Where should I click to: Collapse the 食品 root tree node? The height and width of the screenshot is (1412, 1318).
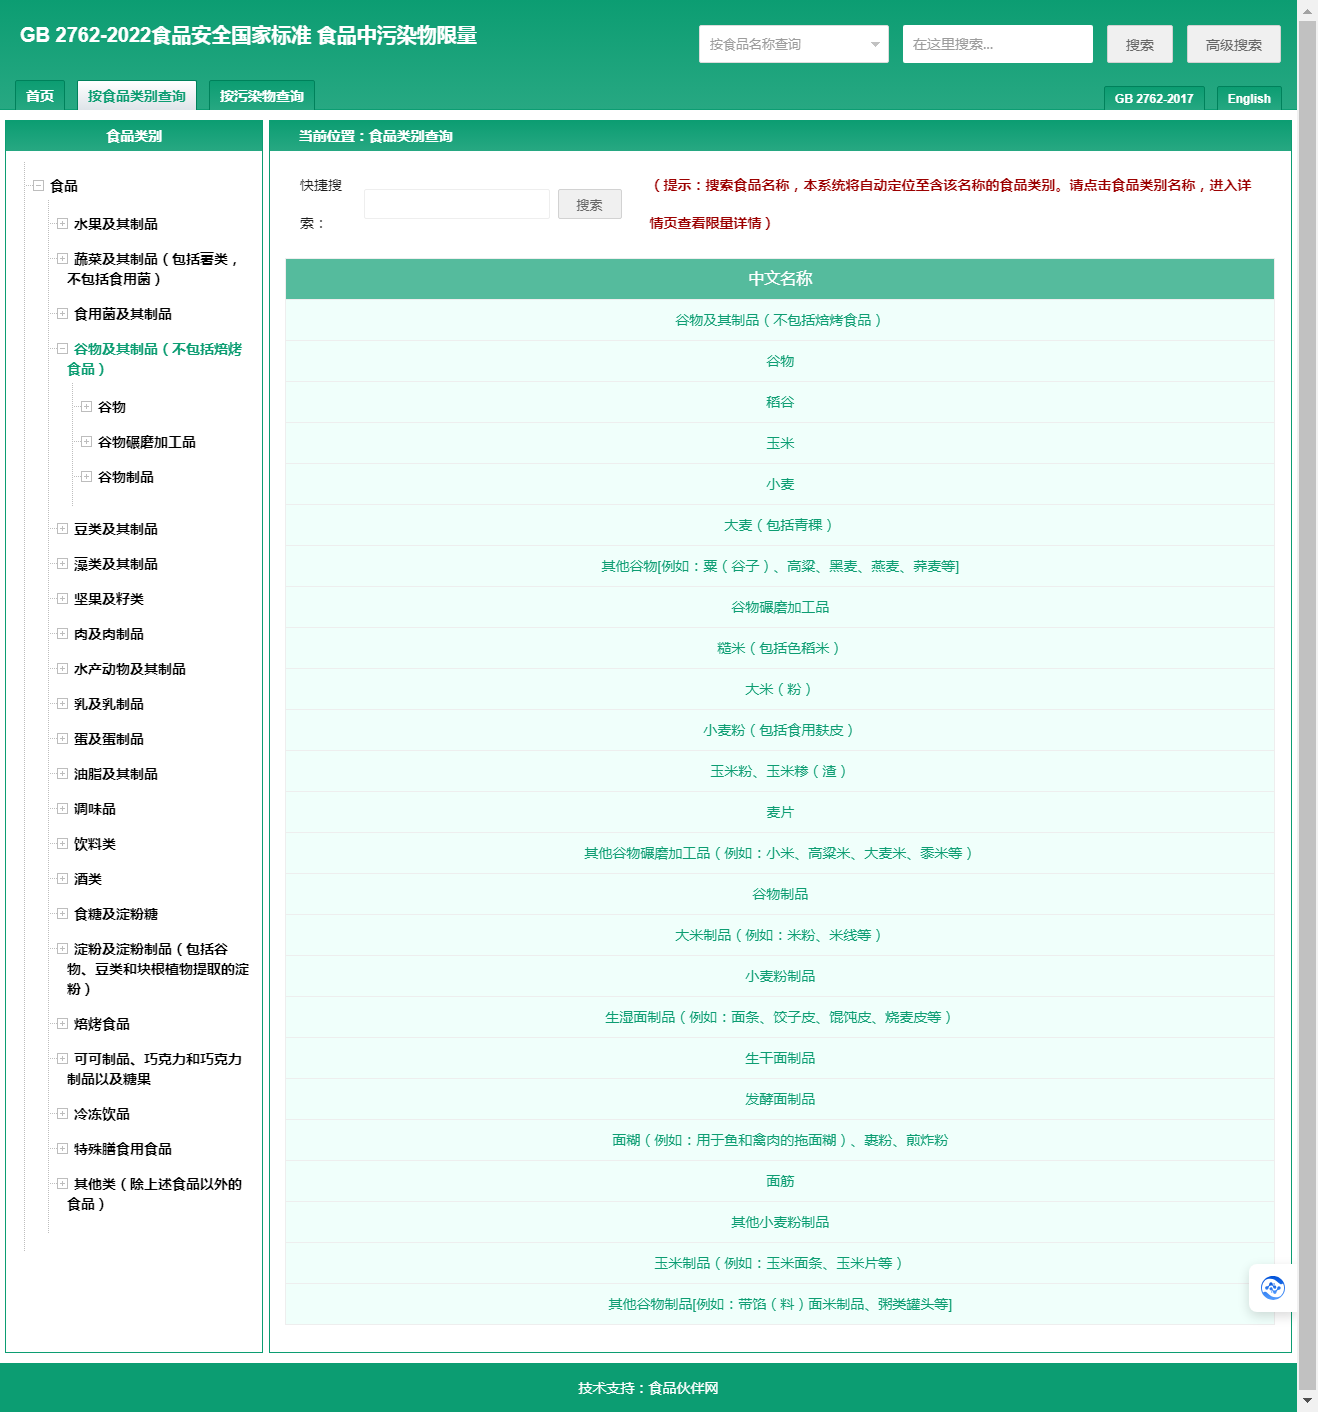click(39, 185)
